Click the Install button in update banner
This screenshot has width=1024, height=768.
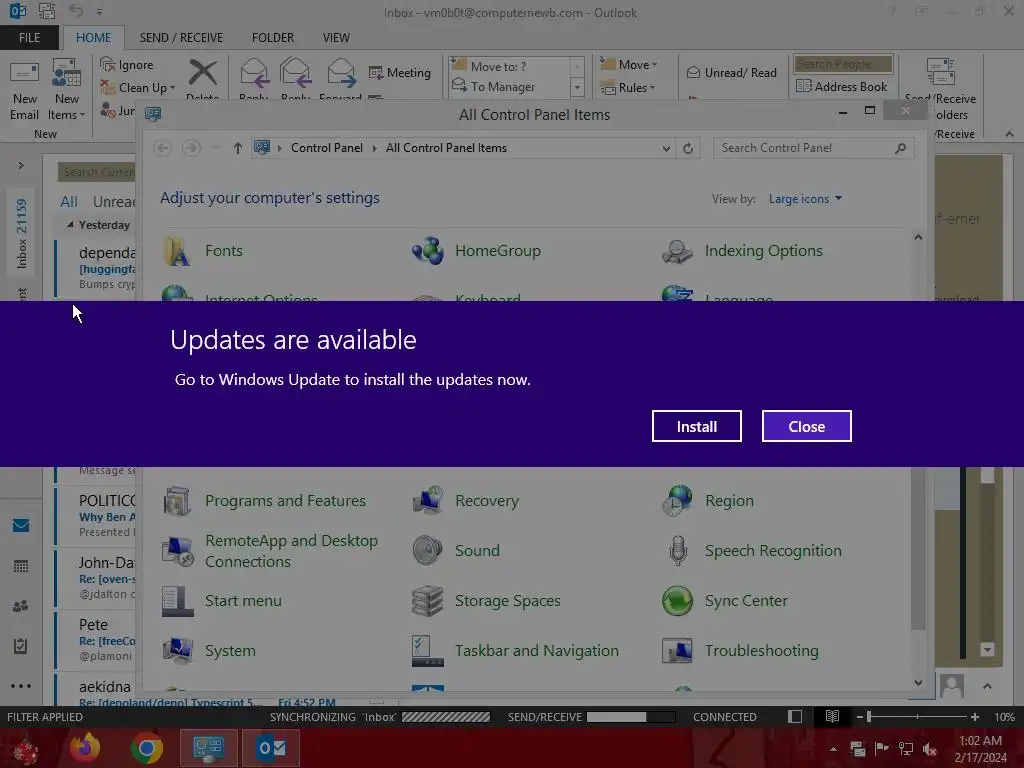click(x=696, y=426)
